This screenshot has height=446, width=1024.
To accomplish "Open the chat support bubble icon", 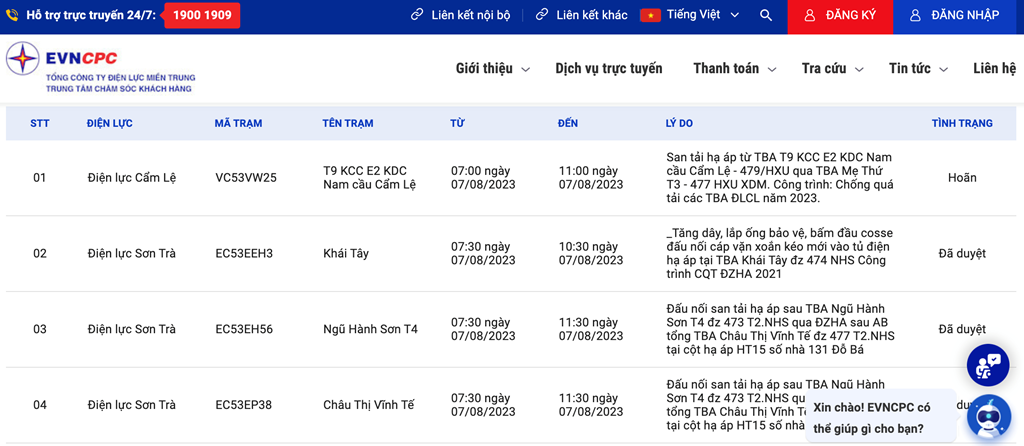I will [x=987, y=365].
